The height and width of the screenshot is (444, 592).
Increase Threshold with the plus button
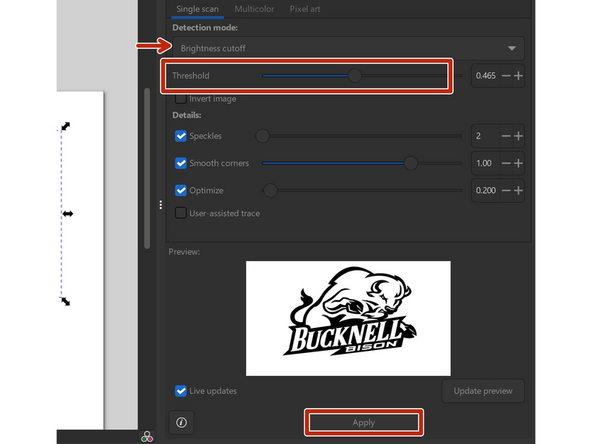point(518,76)
